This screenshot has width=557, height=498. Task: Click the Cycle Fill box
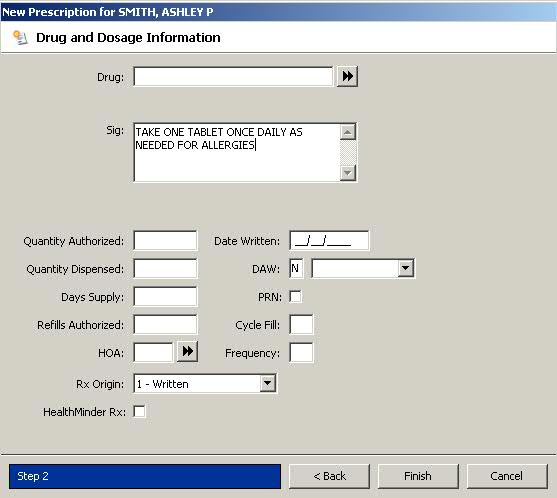(301, 325)
